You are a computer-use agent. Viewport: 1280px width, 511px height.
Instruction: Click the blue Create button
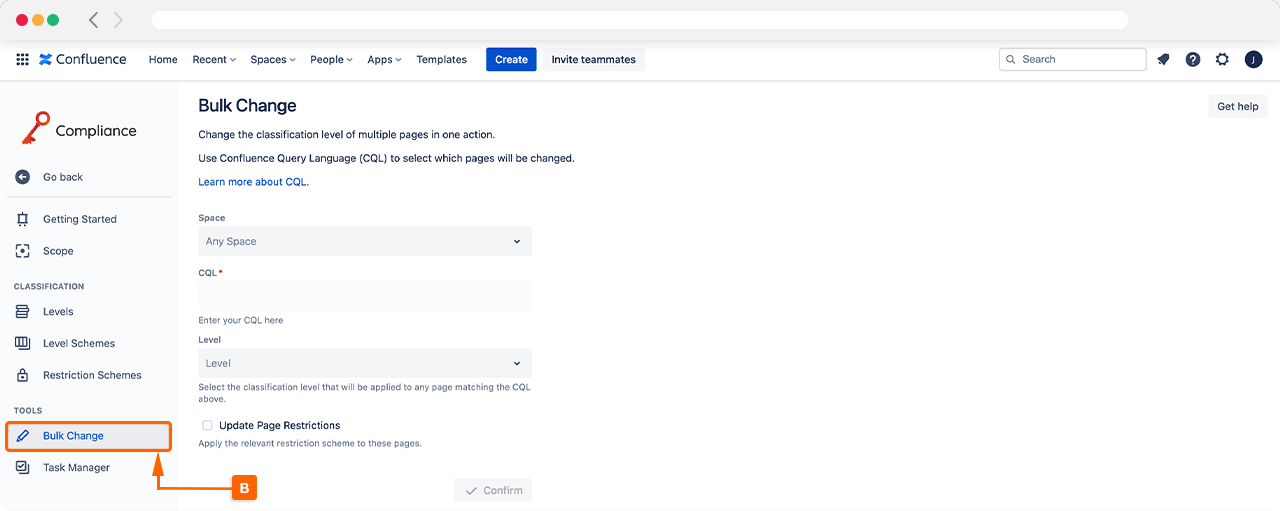(x=511, y=60)
